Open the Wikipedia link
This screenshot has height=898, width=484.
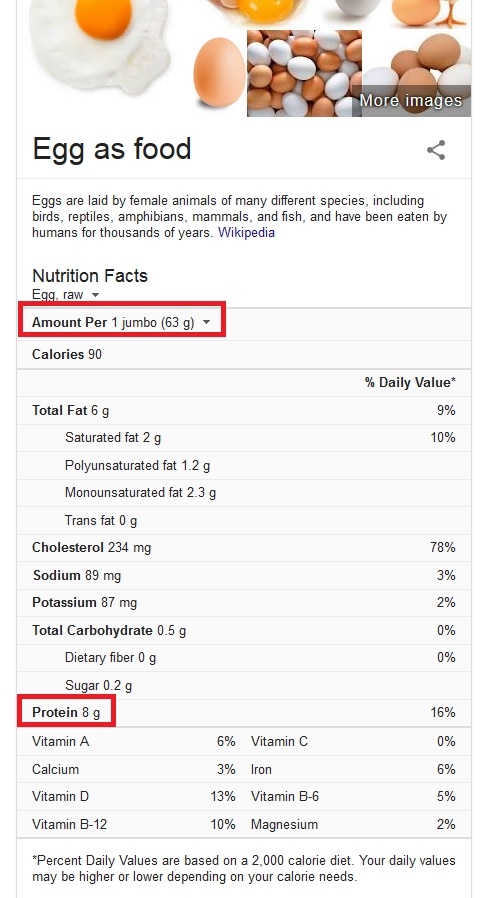coord(246,233)
